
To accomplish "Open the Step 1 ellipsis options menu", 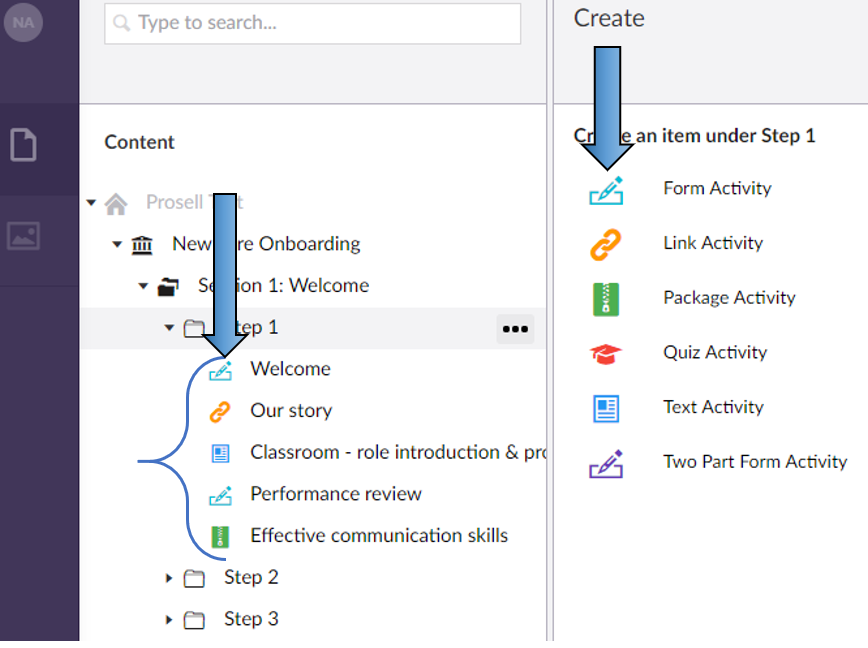I will [515, 328].
